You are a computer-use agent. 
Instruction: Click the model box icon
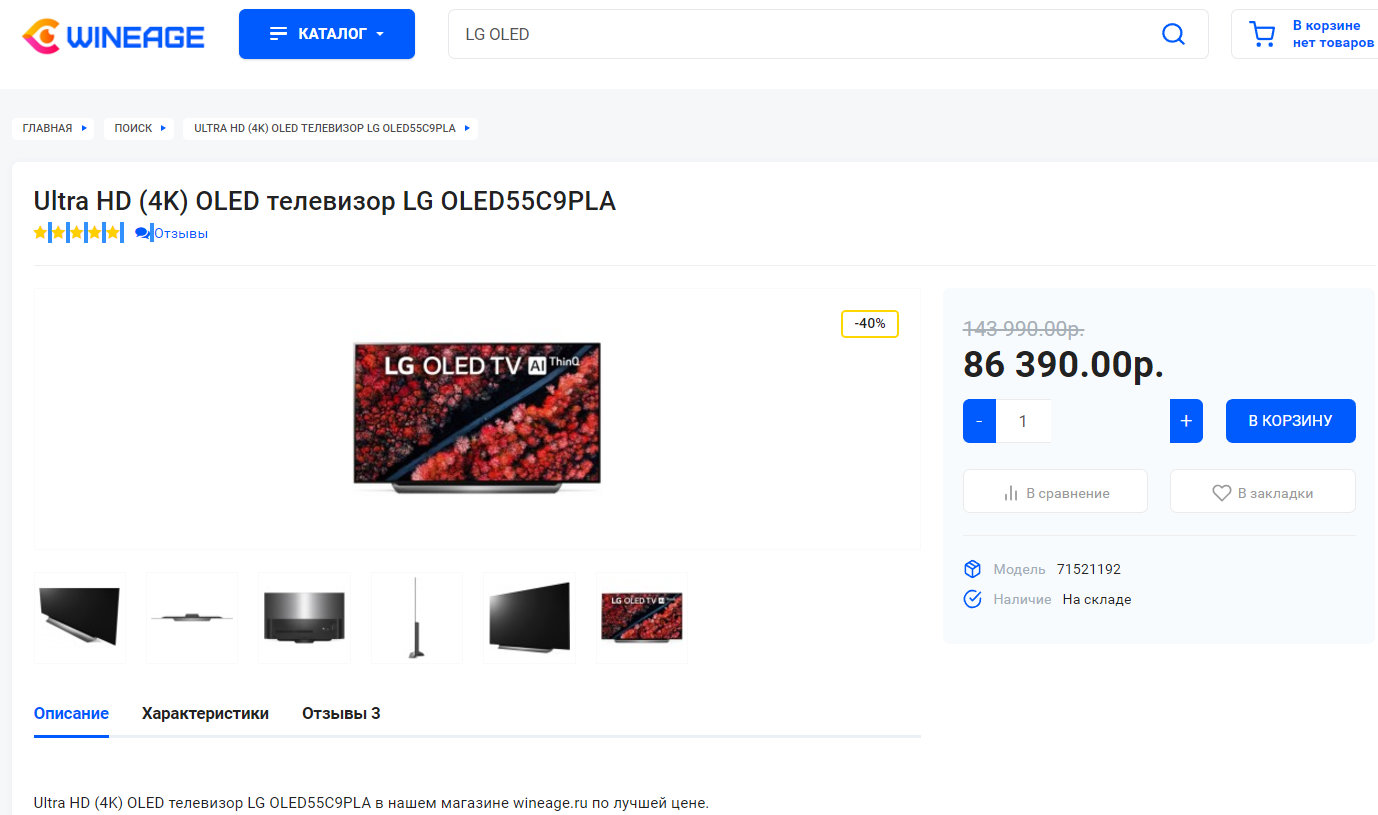pos(972,569)
